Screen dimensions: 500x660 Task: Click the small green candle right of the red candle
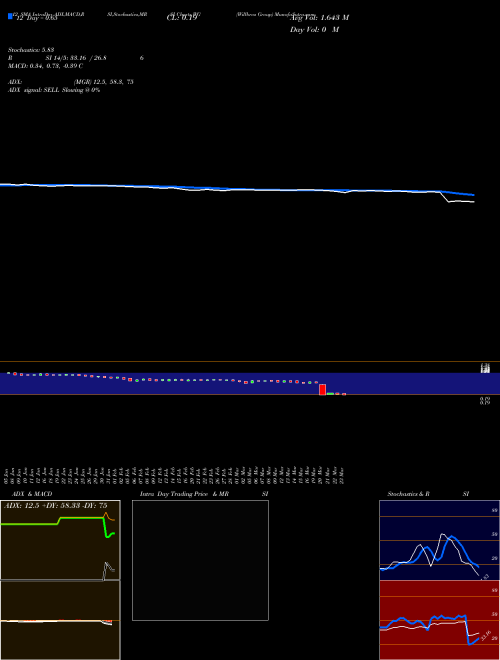click(x=330, y=394)
